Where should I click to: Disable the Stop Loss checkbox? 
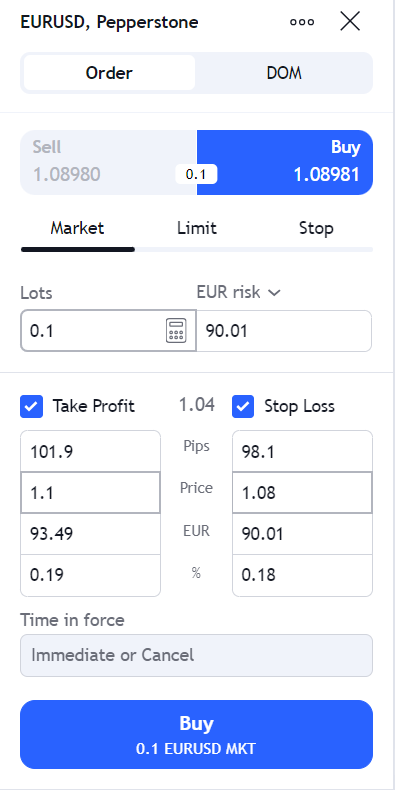coord(243,406)
